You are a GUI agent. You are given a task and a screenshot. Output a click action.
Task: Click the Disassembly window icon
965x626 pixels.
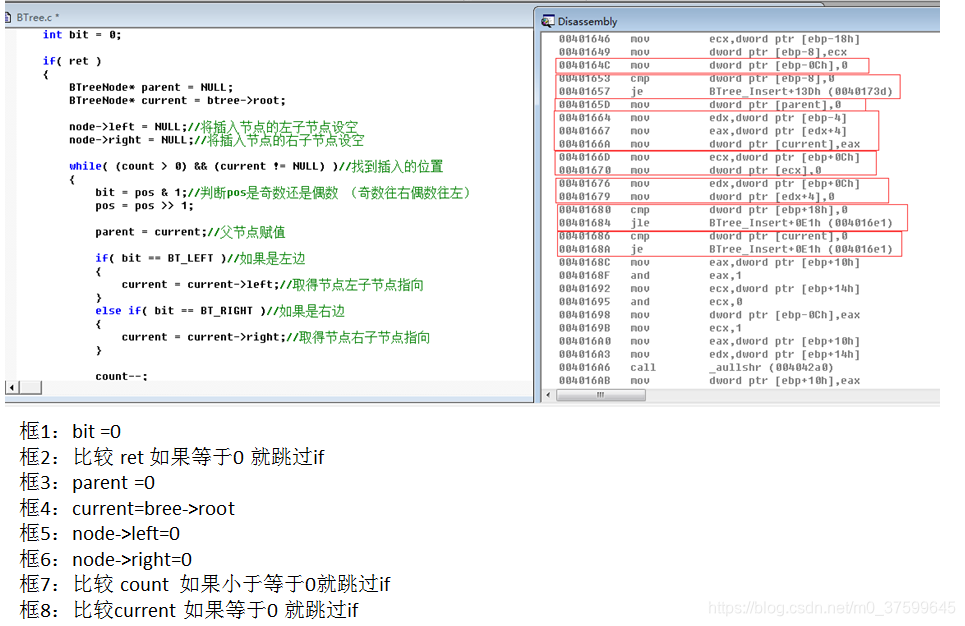click(547, 22)
